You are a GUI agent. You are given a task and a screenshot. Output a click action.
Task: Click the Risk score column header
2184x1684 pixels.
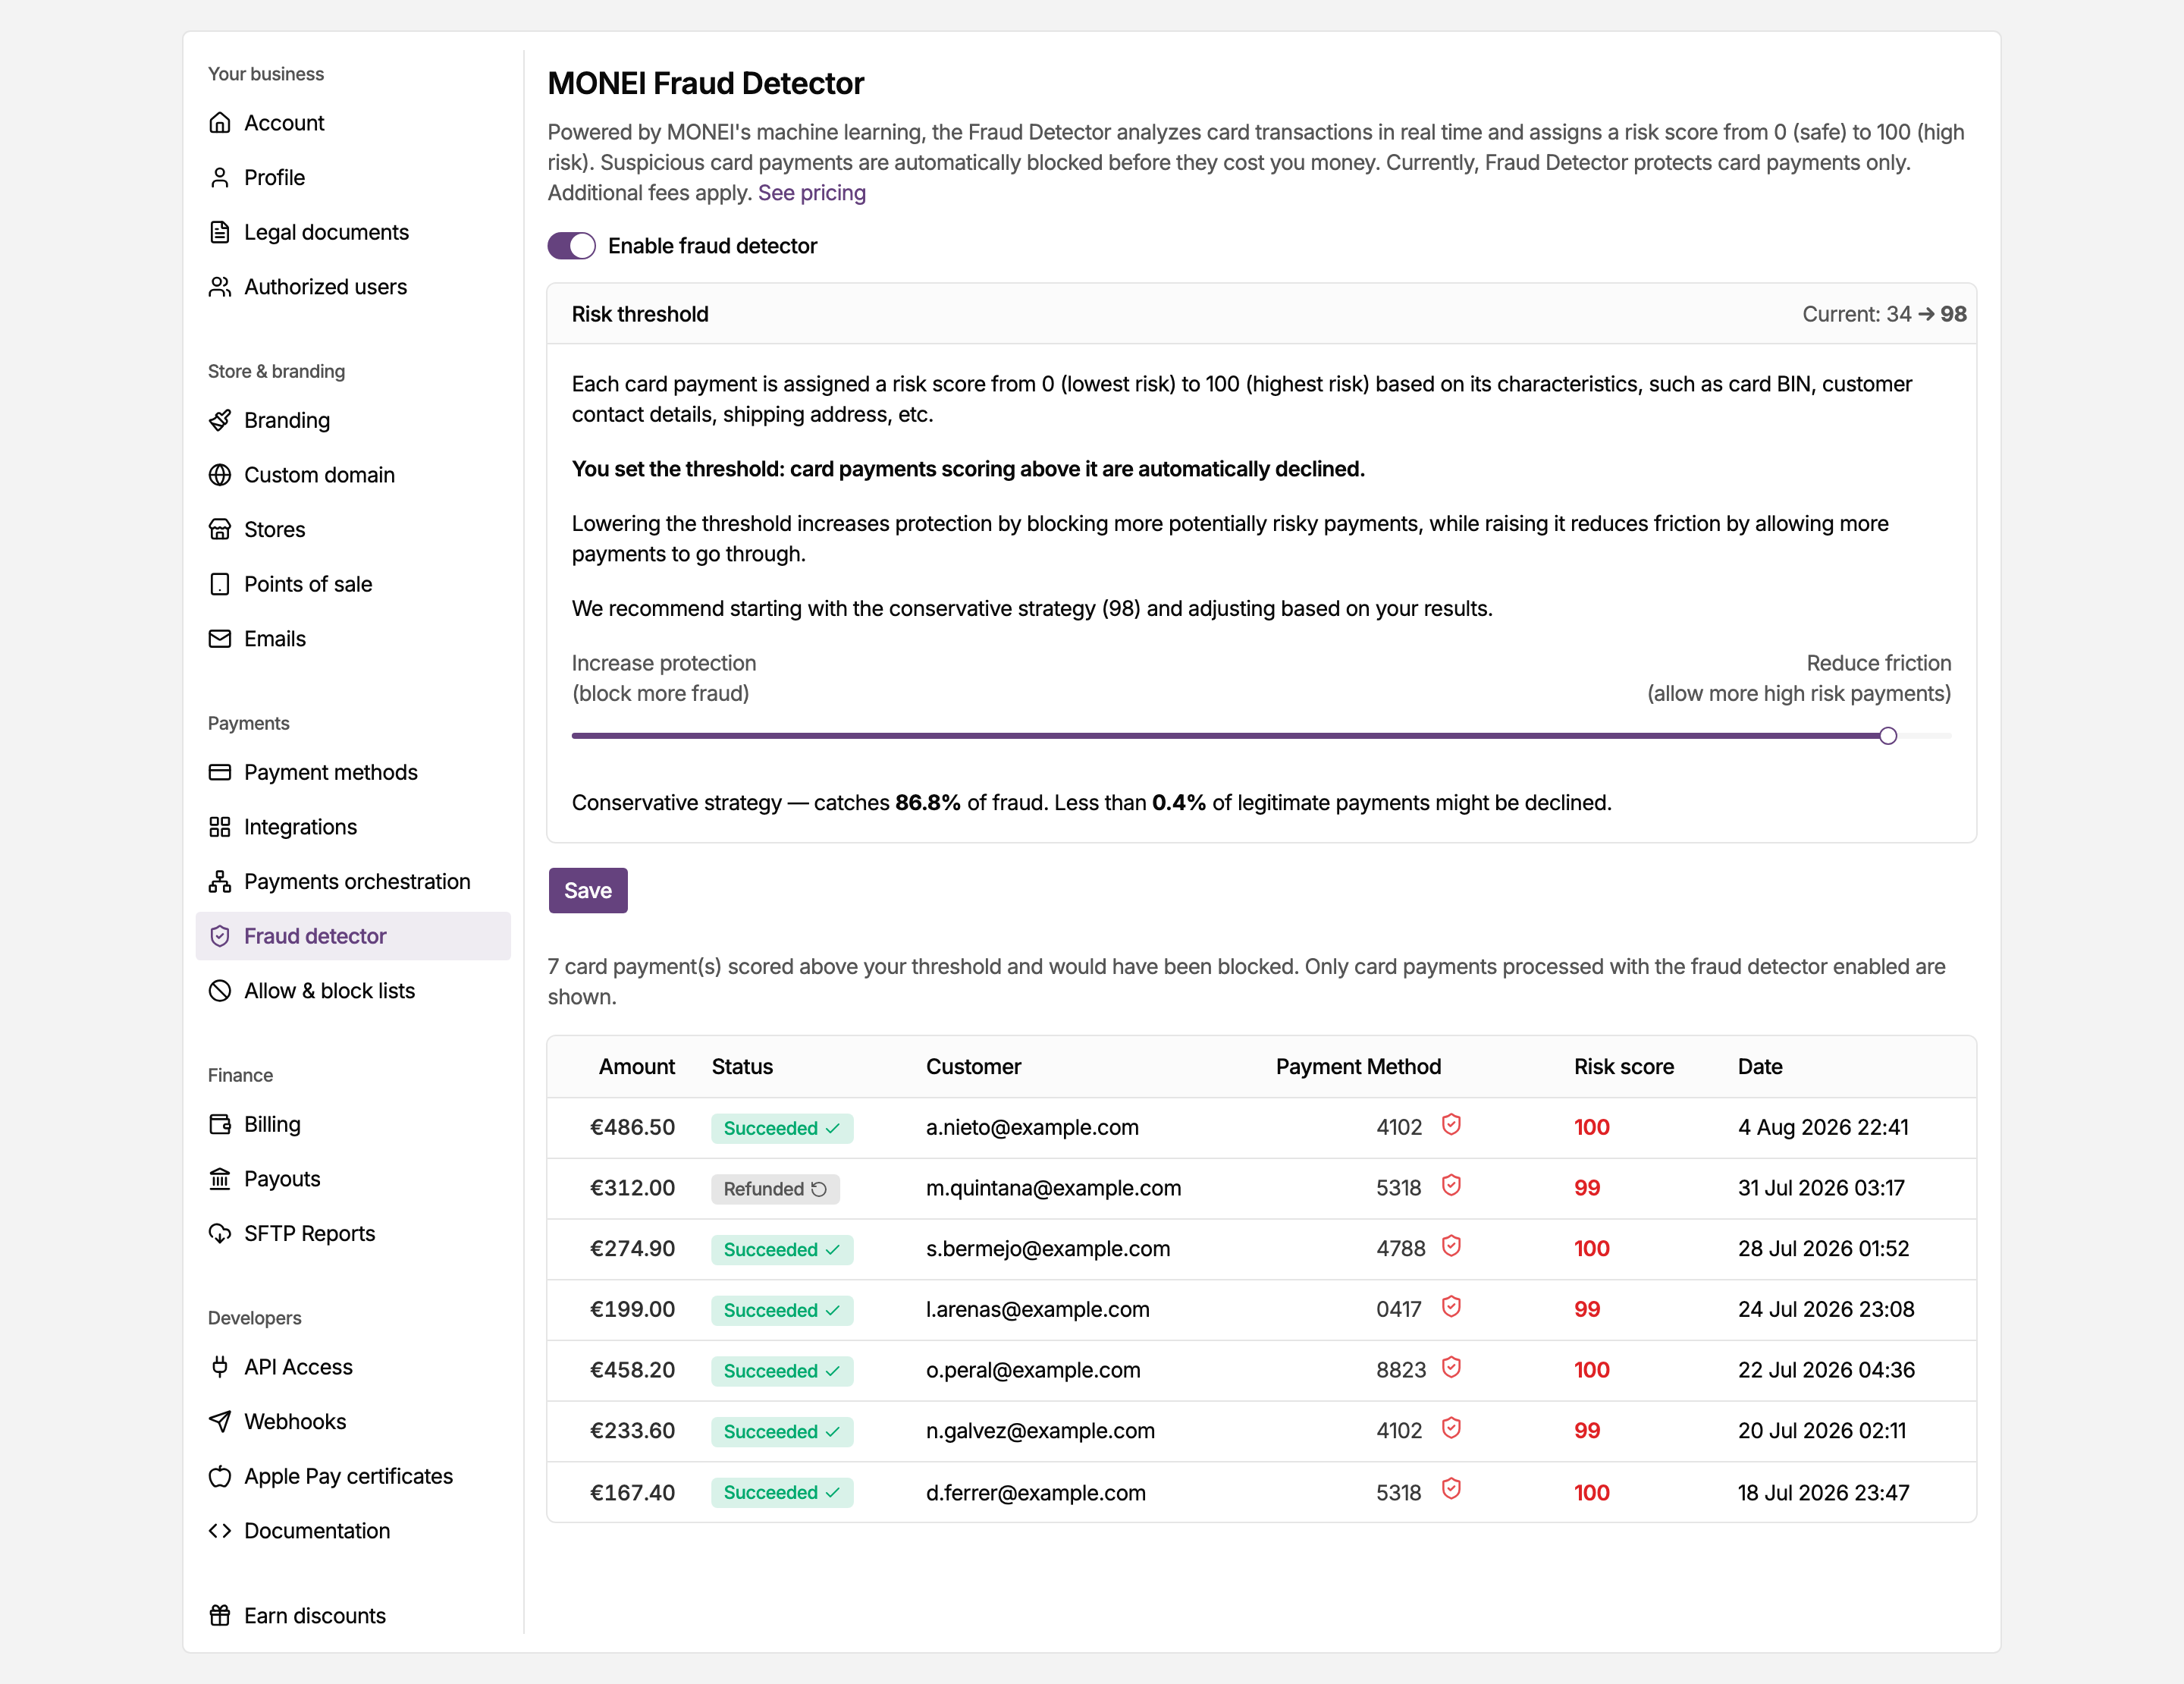[x=1624, y=1067]
